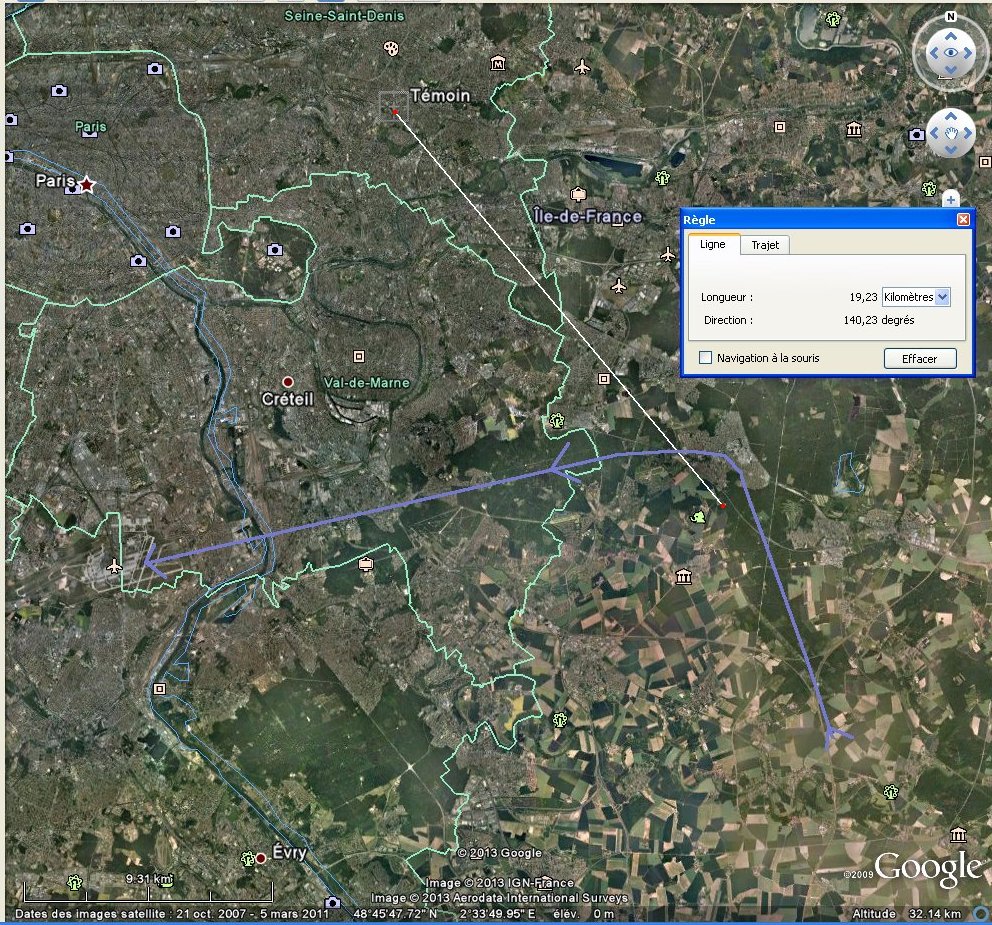The height and width of the screenshot is (925, 992).
Task: Click the Paris capital star marker
Action: pos(87,184)
